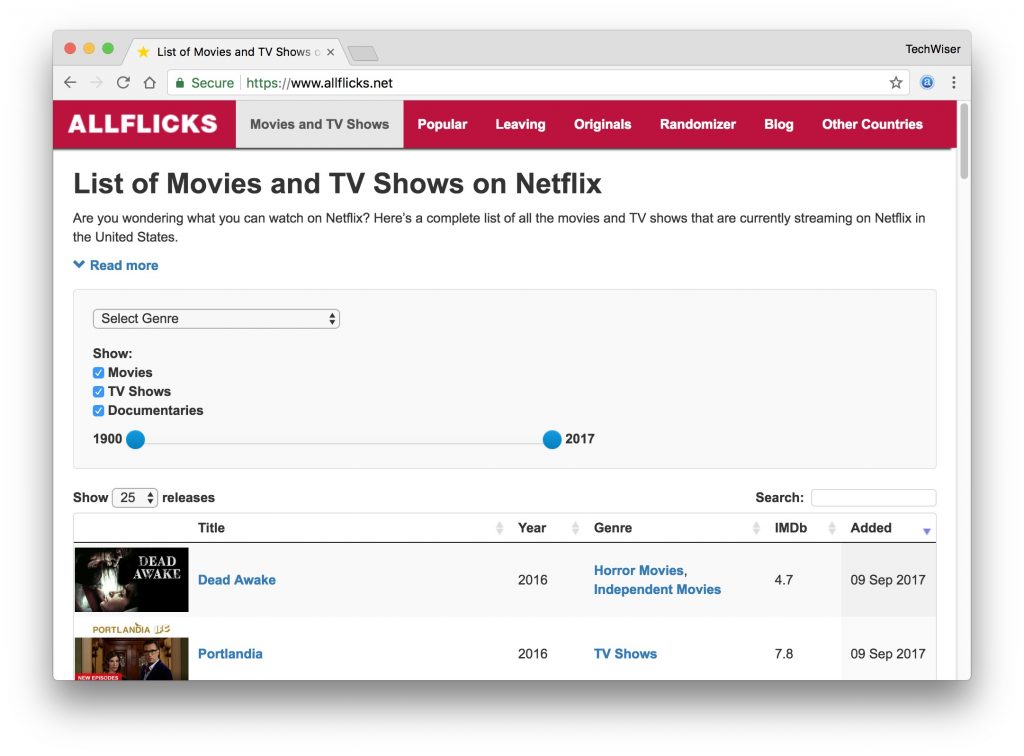
Task: Open the Select Genre dropdown
Action: click(x=216, y=319)
